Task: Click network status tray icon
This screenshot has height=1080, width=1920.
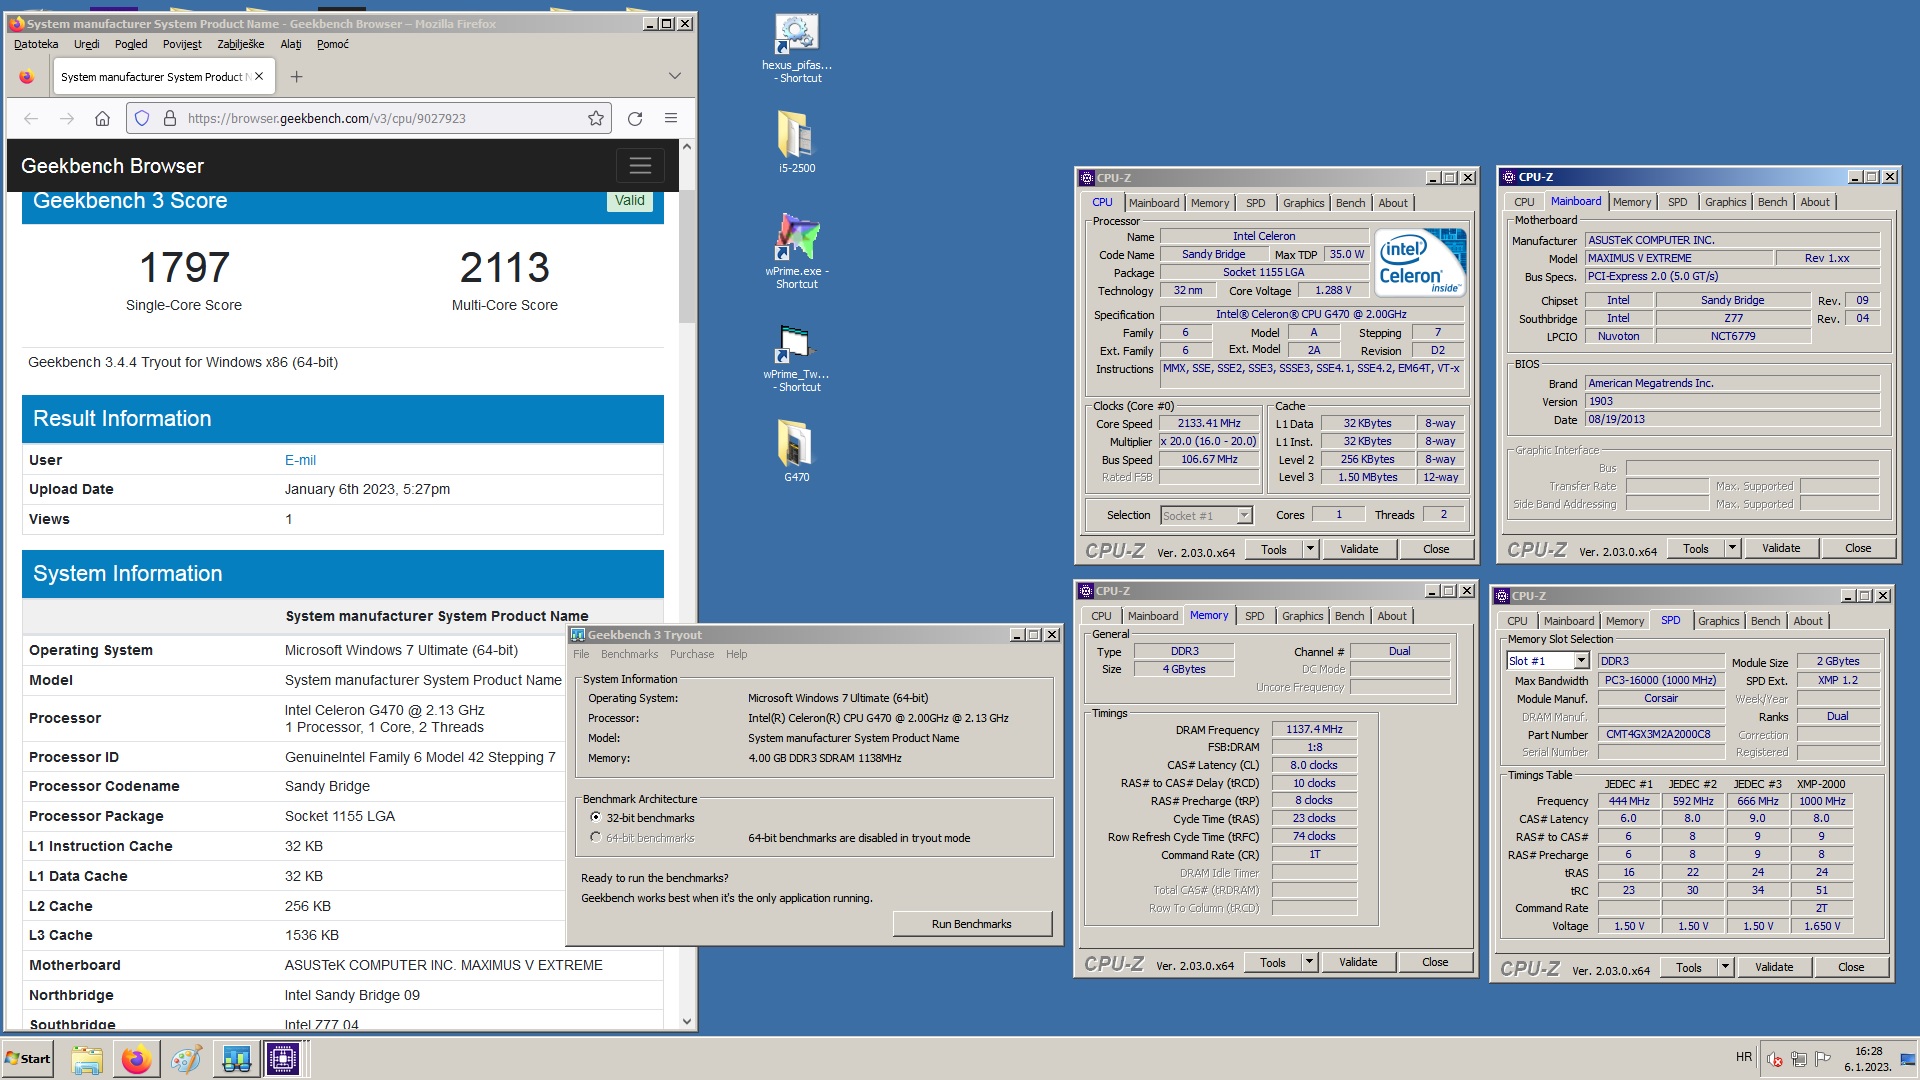Action: click(x=1798, y=1059)
